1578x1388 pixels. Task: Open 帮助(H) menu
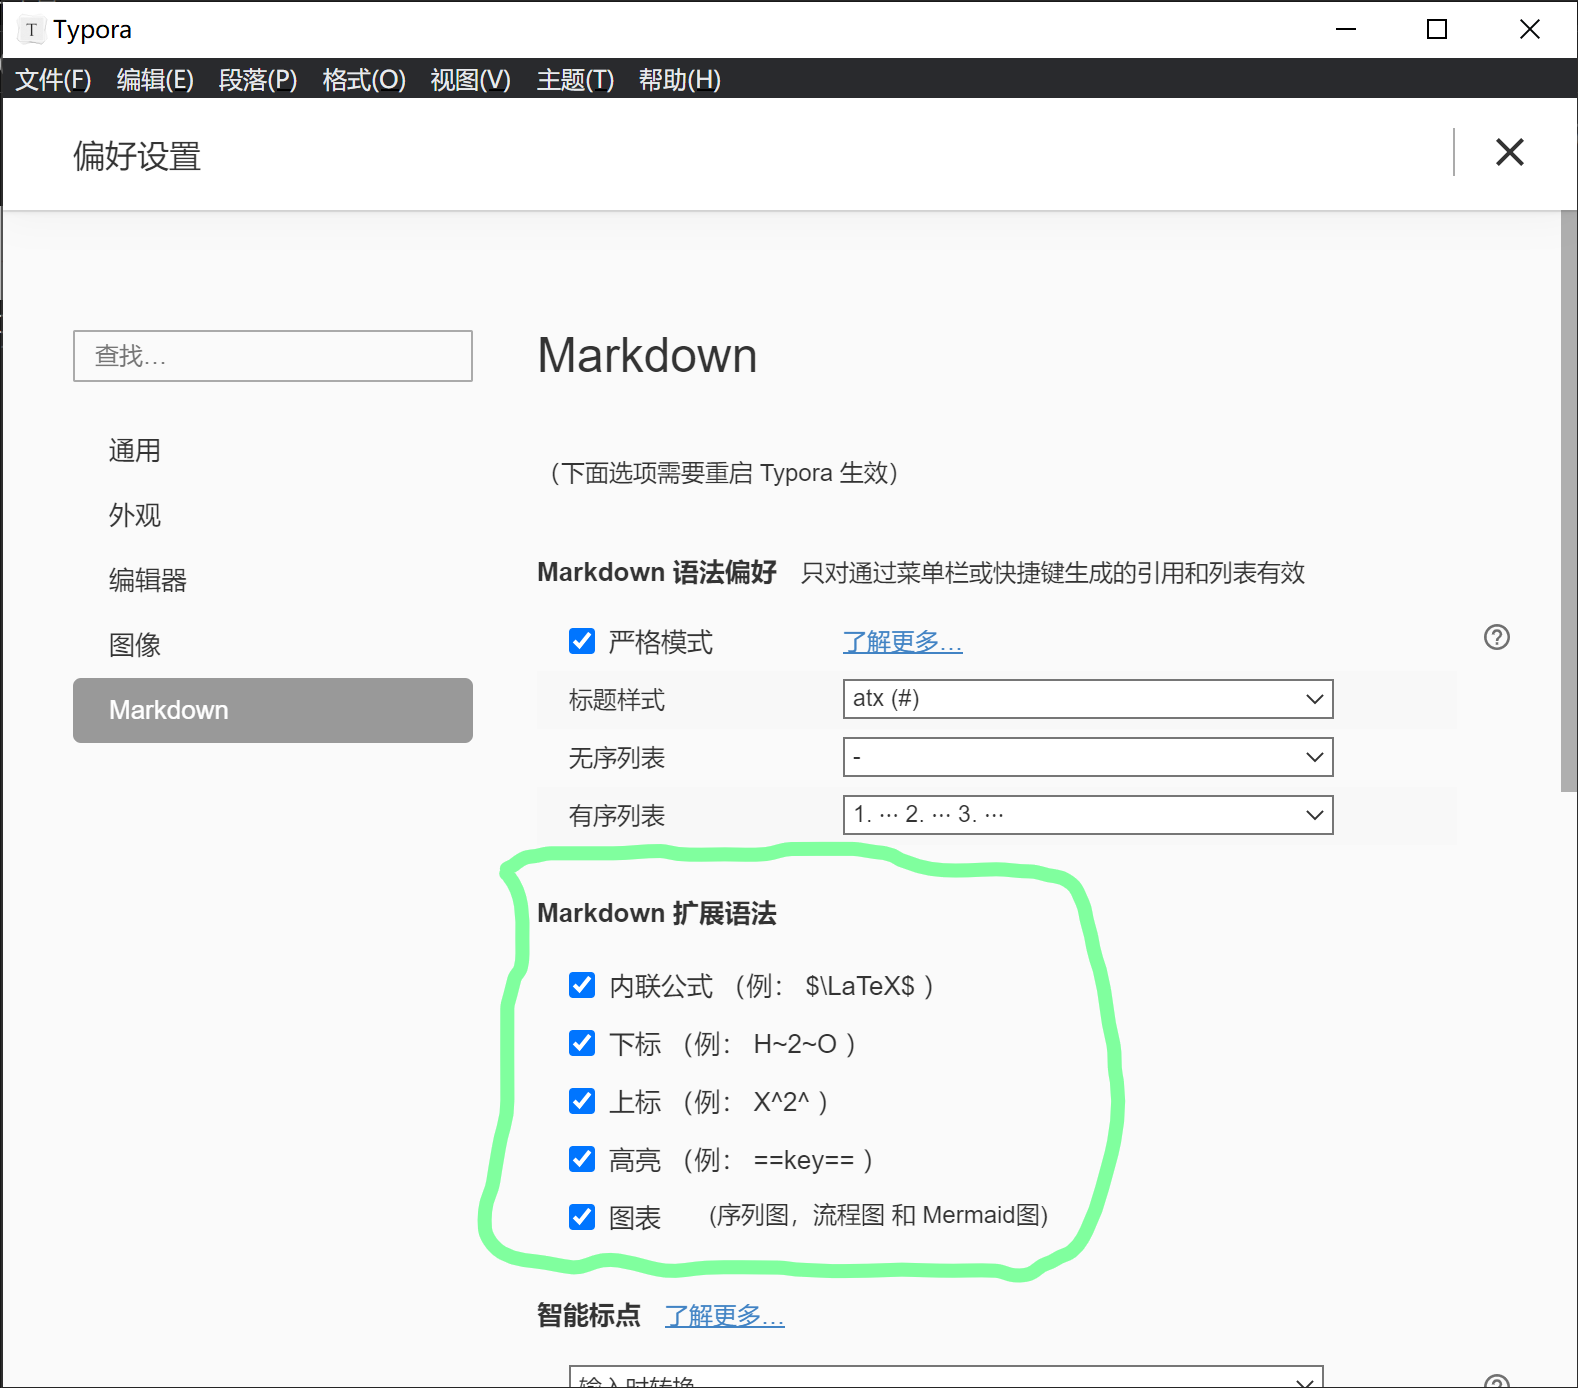click(x=680, y=80)
